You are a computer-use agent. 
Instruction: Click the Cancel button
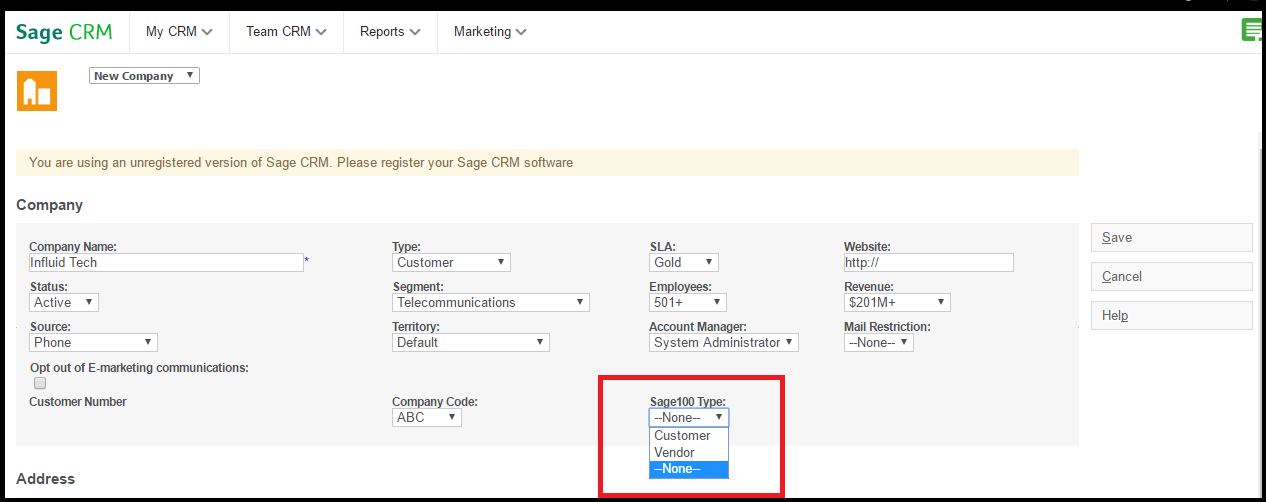pyautogui.click(x=1171, y=277)
